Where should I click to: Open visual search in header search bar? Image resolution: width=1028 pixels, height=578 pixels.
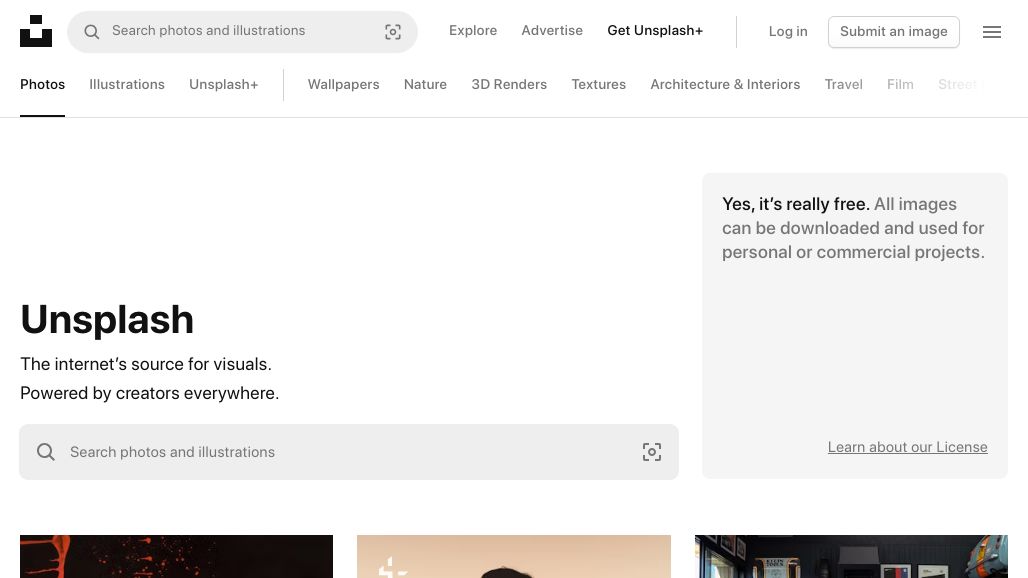393,31
